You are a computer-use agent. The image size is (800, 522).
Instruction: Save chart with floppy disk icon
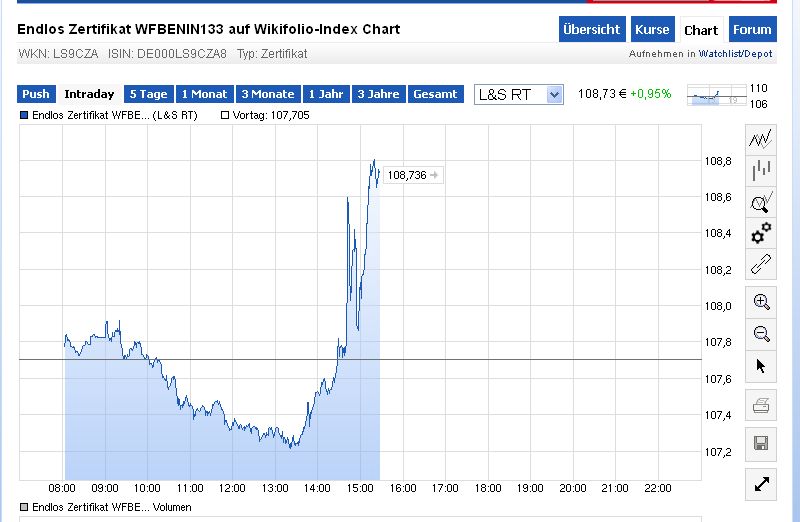tap(761, 443)
